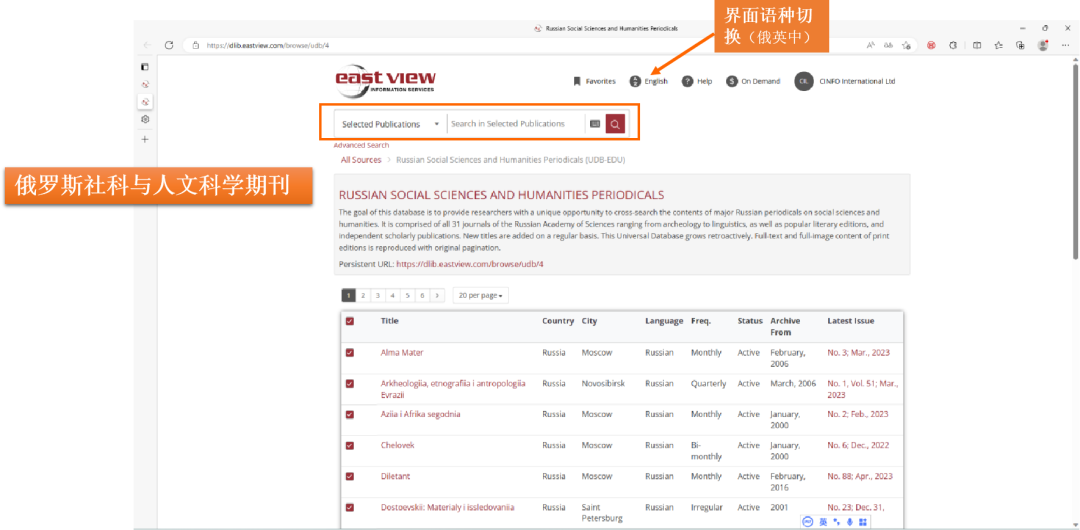1080x530 pixels.
Task: Click the browser address bar URL
Action: tap(268, 45)
